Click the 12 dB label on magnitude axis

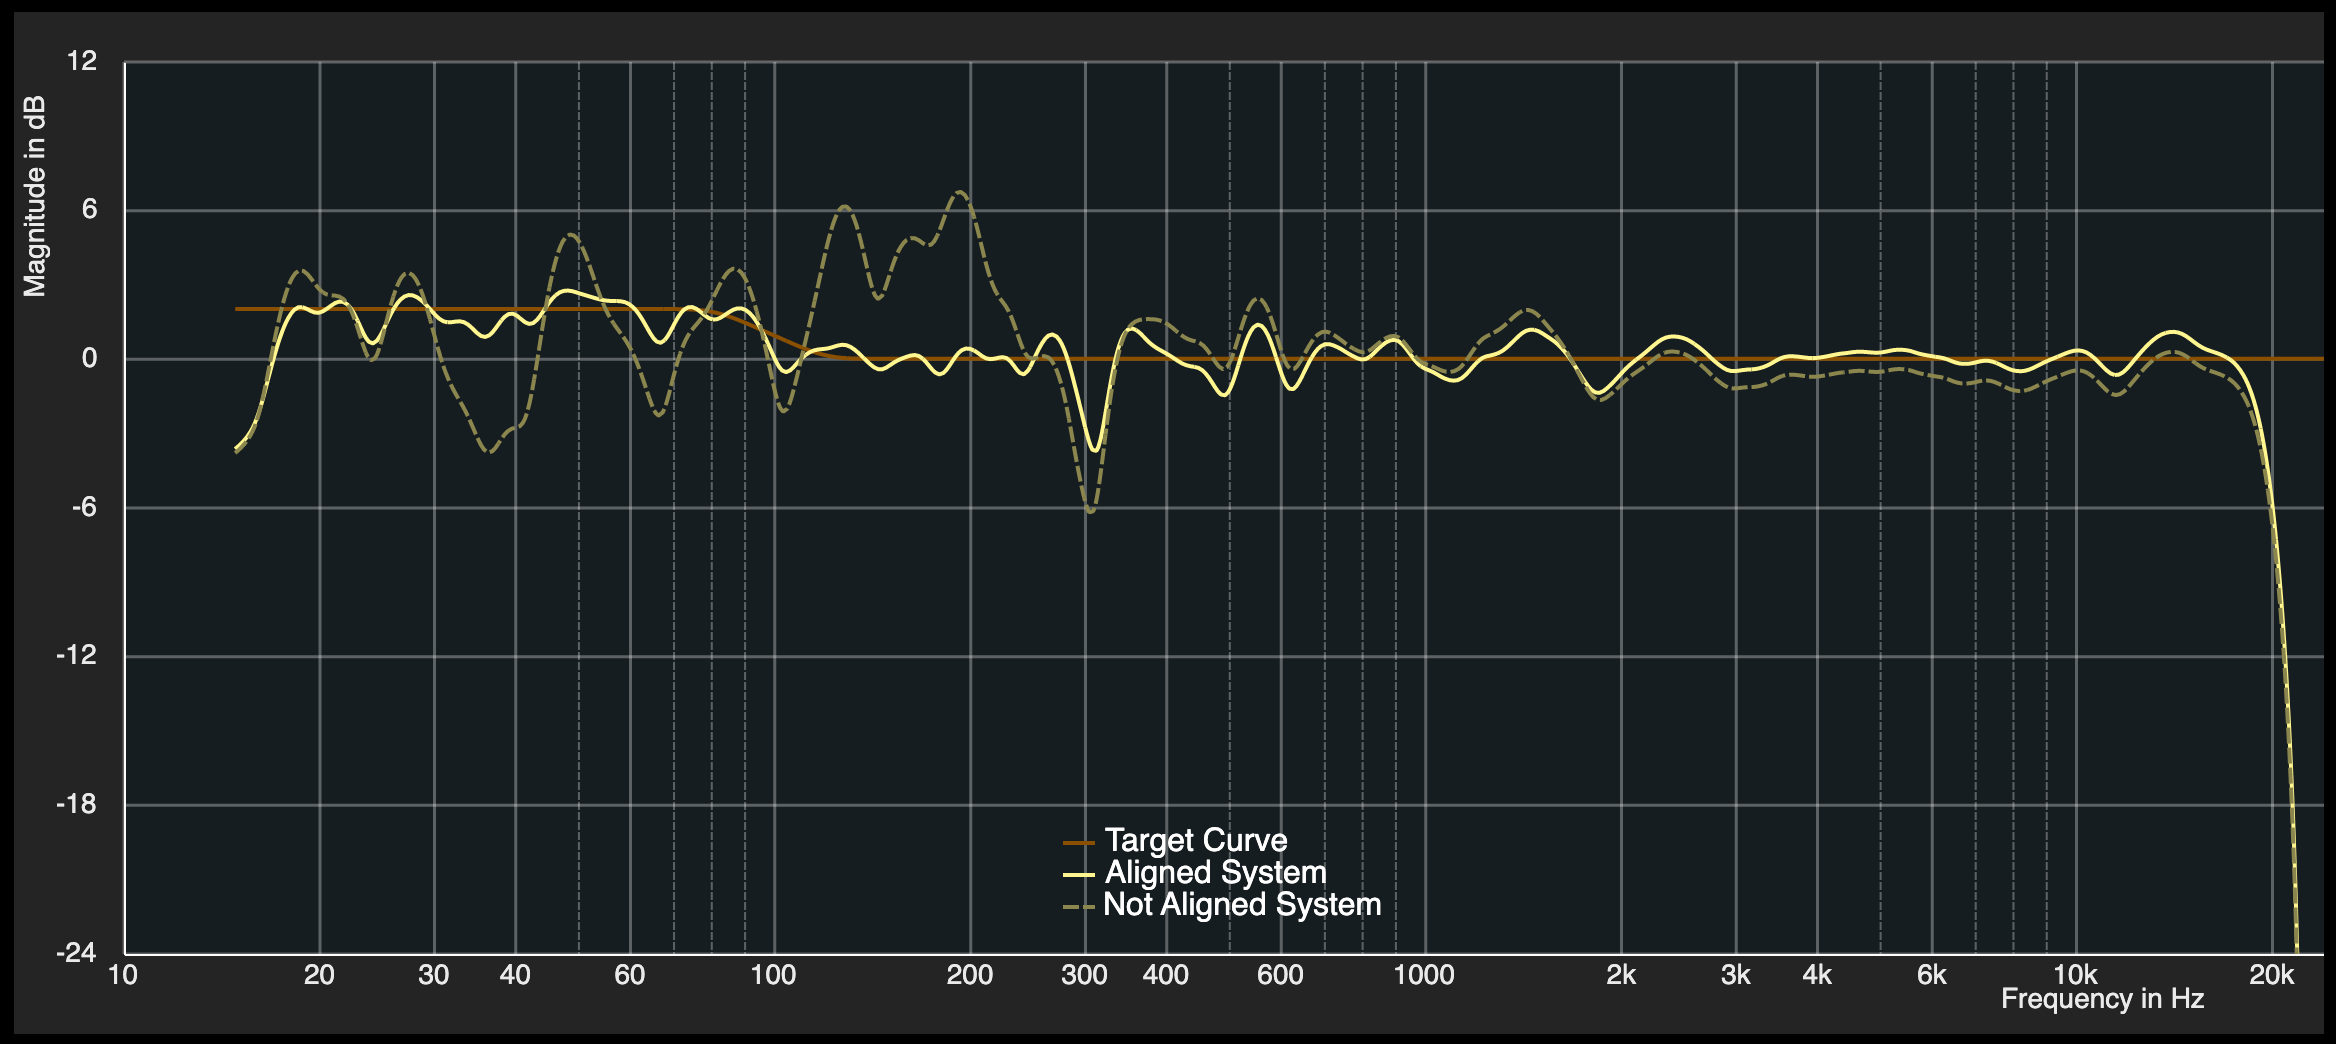(x=82, y=62)
